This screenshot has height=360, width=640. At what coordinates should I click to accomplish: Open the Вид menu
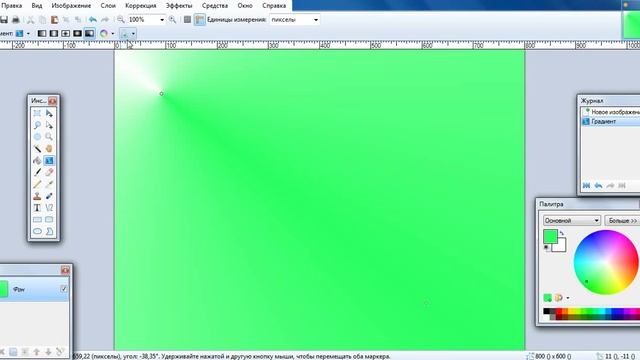[37, 6]
